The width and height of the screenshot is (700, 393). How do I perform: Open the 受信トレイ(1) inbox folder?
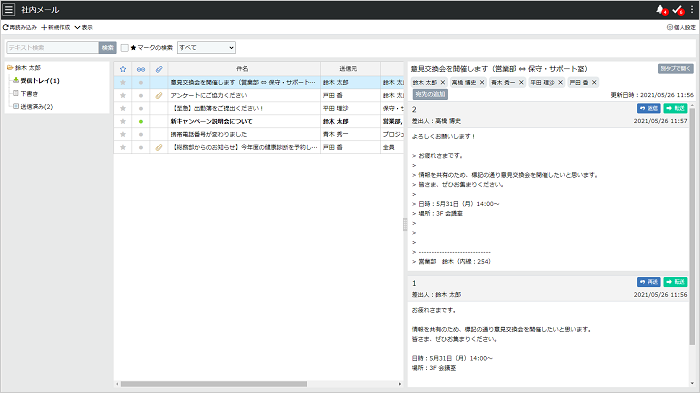click(40, 81)
